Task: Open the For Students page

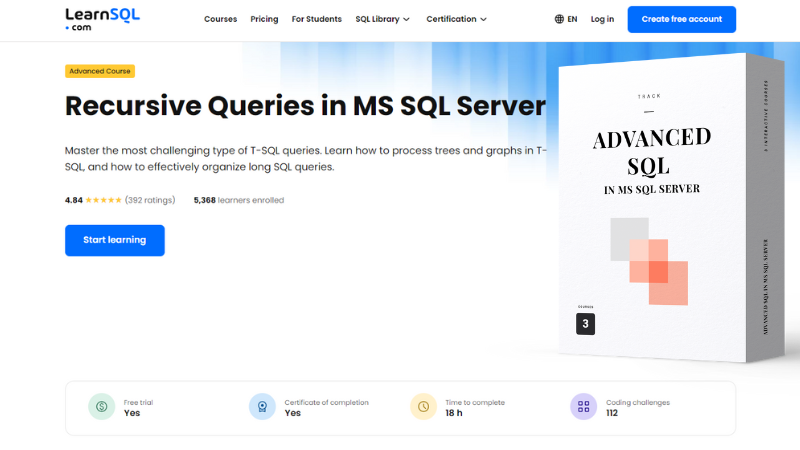Action: coord(316,19)
